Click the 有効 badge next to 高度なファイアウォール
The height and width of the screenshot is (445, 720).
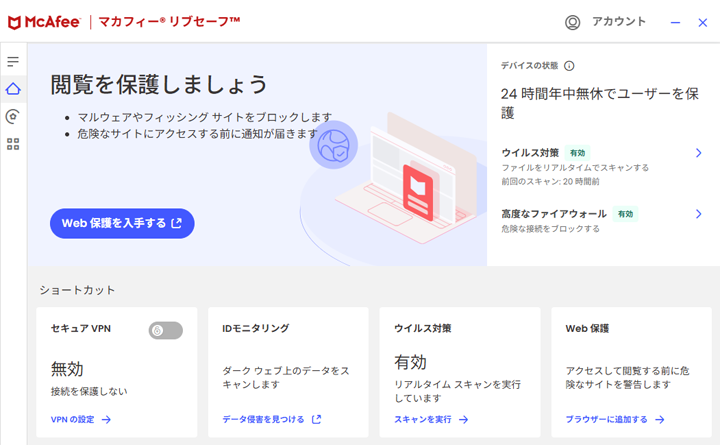tap(625, 214)
